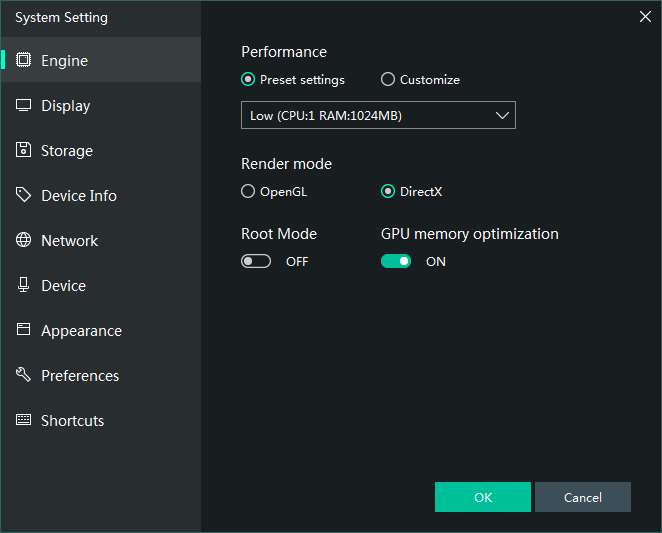Enable the Root Mode toggle switch
The width and height of the screenshot is (662, 533).
pyautogui.click(x=256, y=261)
